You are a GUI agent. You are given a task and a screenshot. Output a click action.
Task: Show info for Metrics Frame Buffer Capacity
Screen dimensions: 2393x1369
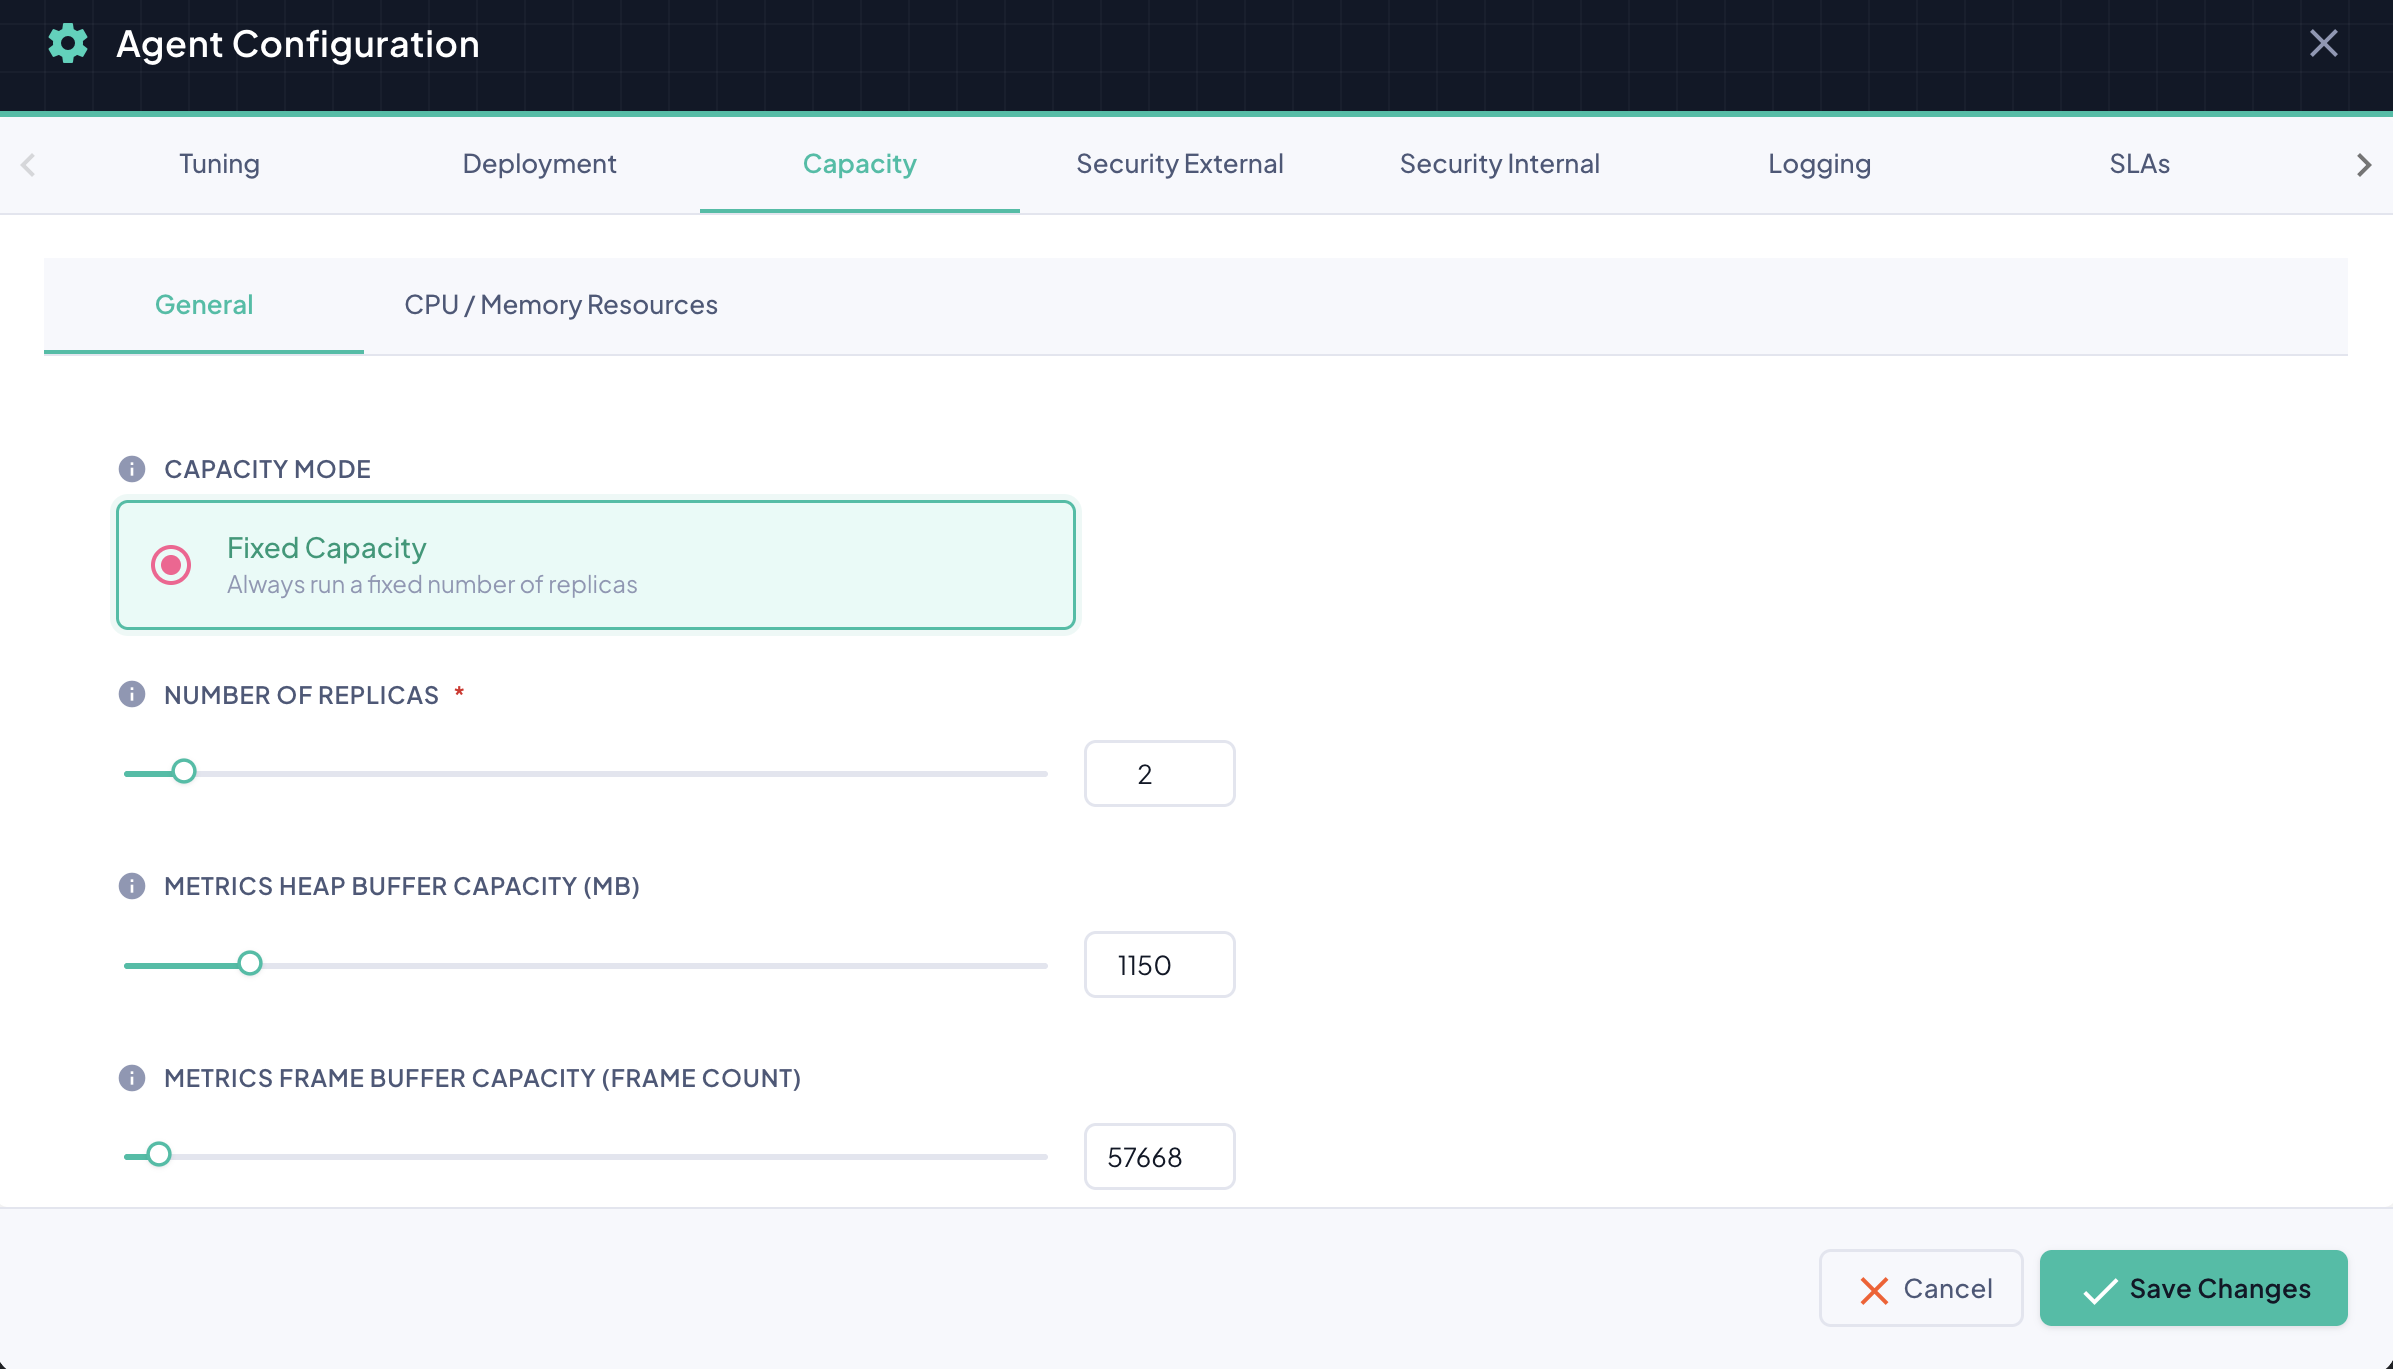tap(132, 1078)
